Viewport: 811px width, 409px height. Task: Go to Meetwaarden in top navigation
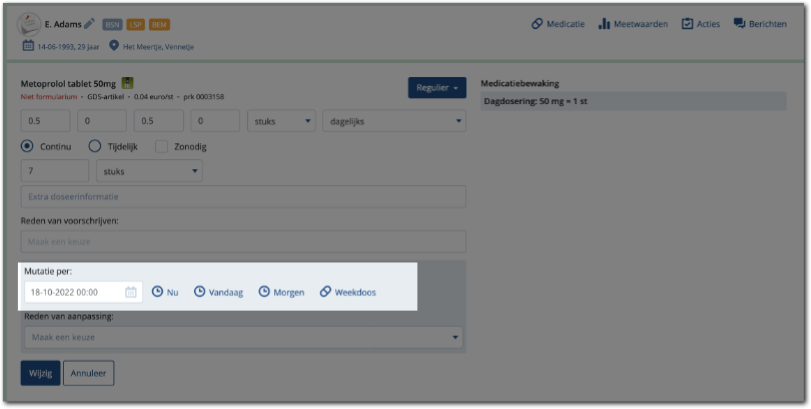pos(632,24)
